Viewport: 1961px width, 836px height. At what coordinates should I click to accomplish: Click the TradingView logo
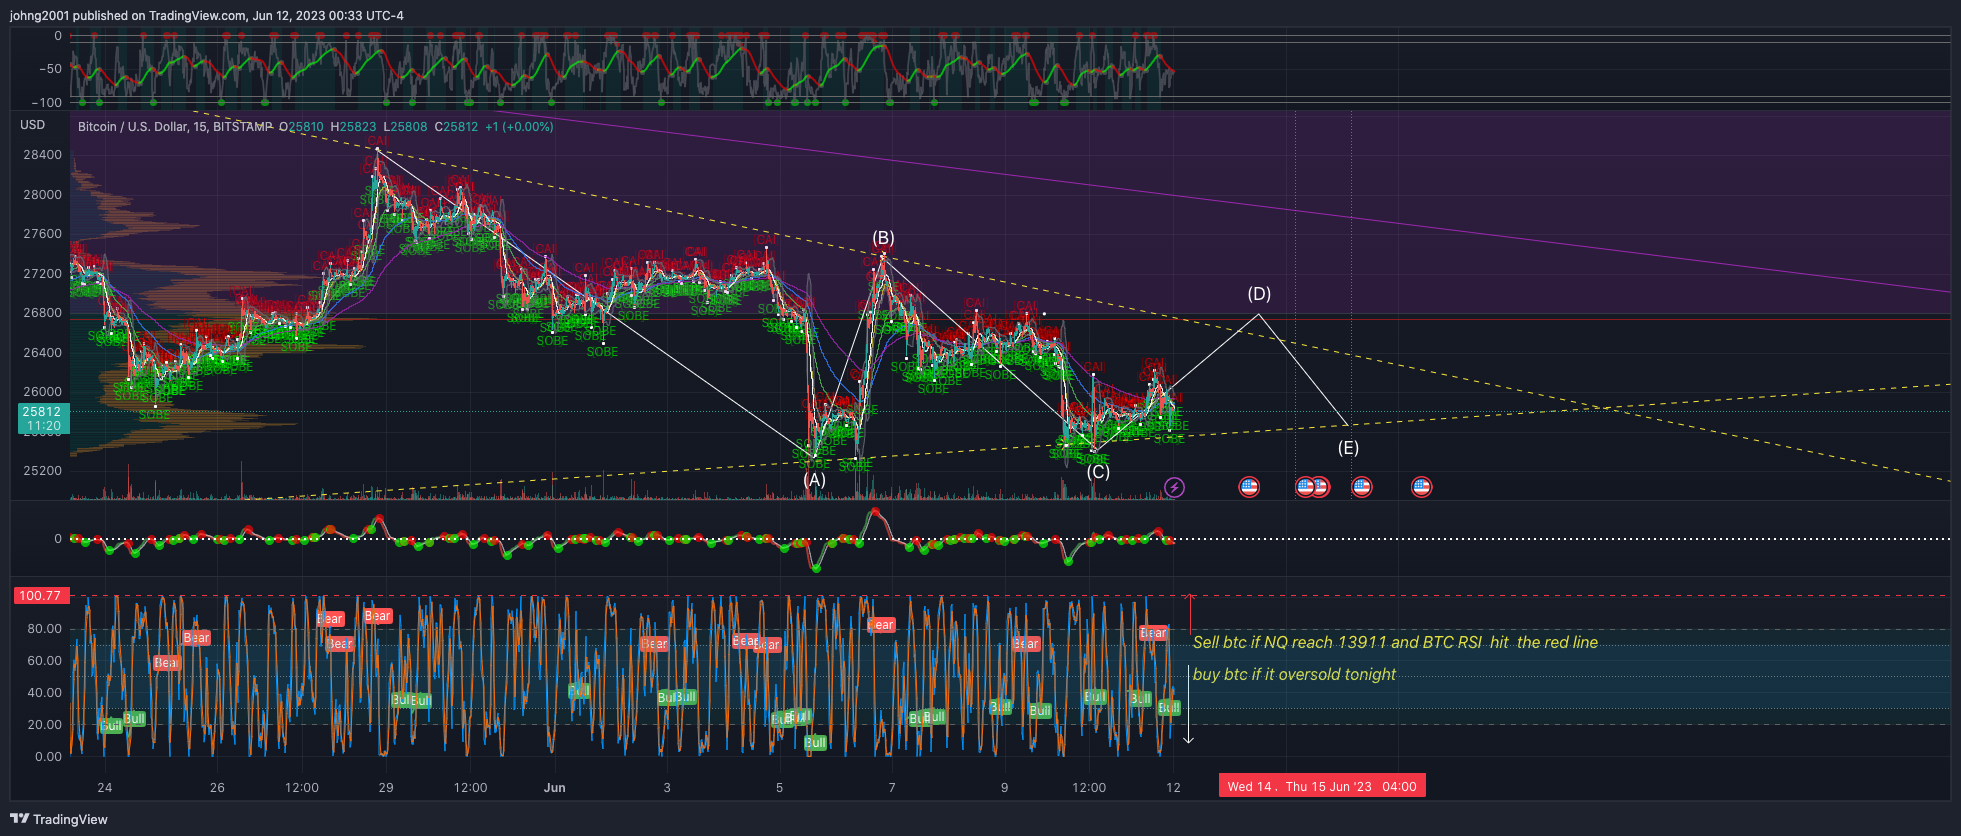pyautogui.click(x=59, y=819)
